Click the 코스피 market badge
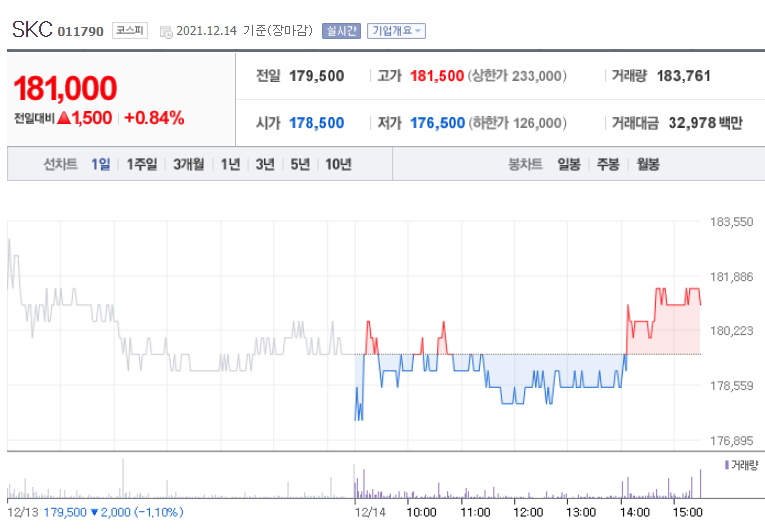The image size is (765, 531). pos(130,30)
